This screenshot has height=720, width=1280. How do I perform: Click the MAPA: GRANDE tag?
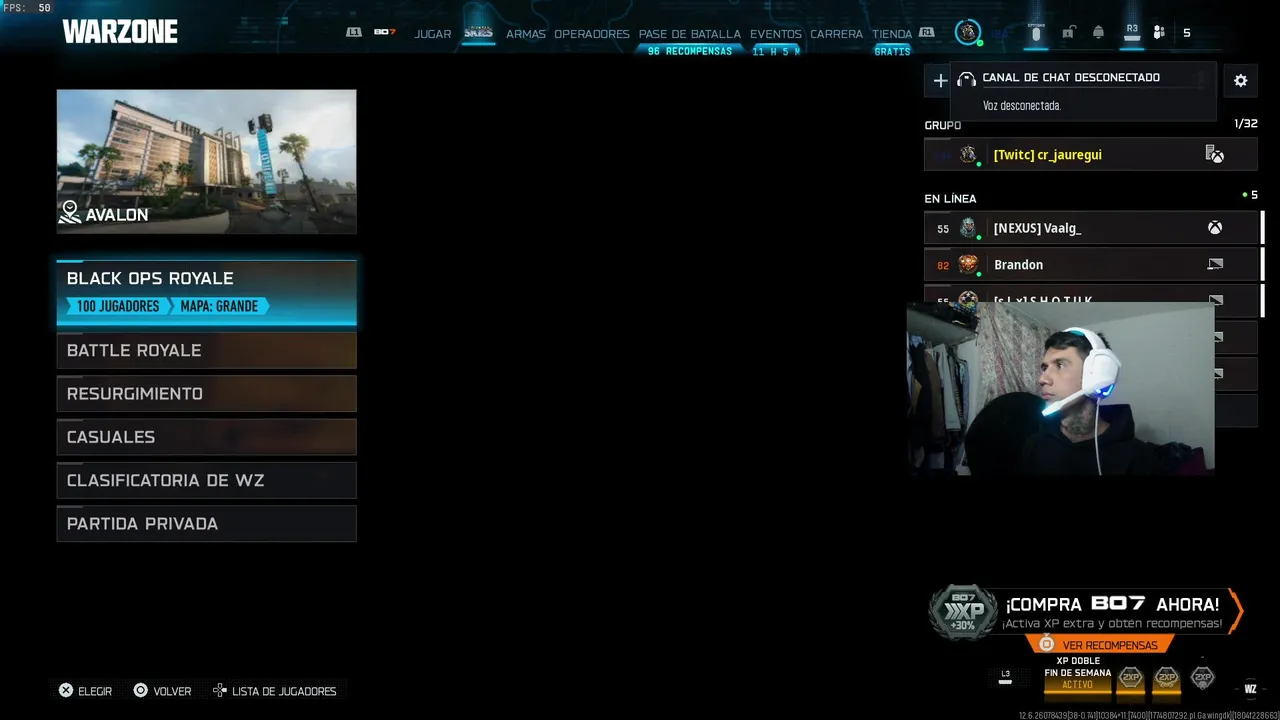tap(219, 306)
